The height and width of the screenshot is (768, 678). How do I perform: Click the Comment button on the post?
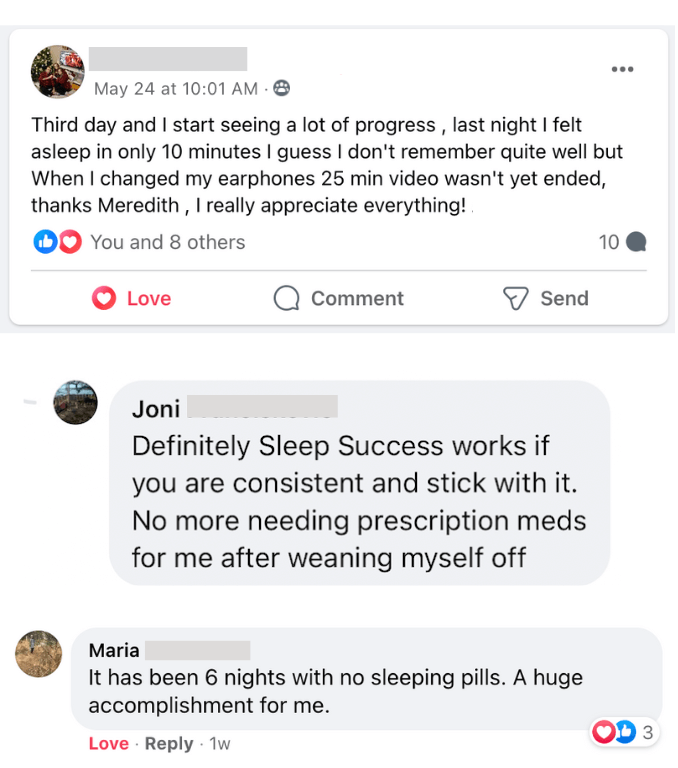tap(338, 298)
